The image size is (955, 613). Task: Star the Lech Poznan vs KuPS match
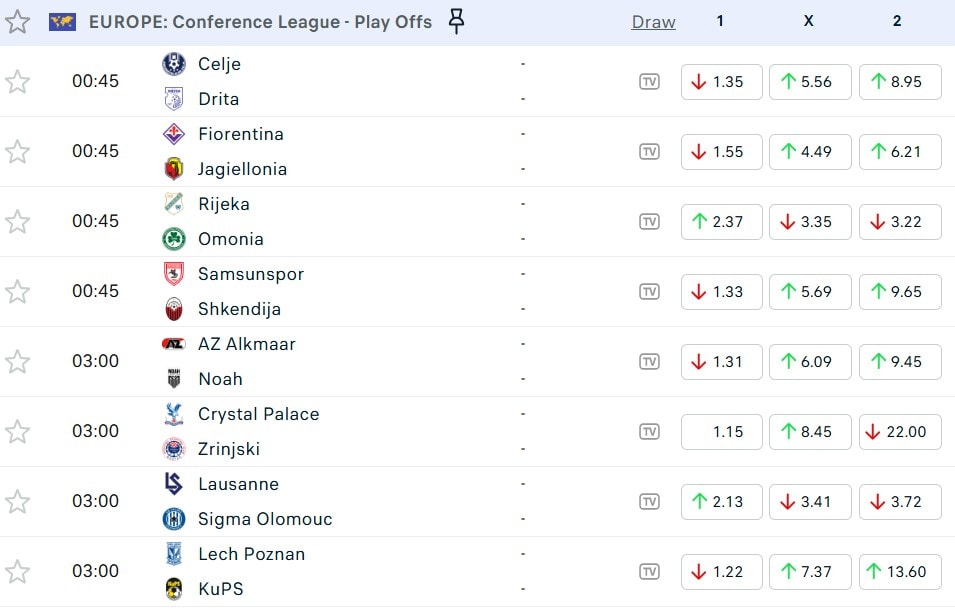tap(17, 572)
